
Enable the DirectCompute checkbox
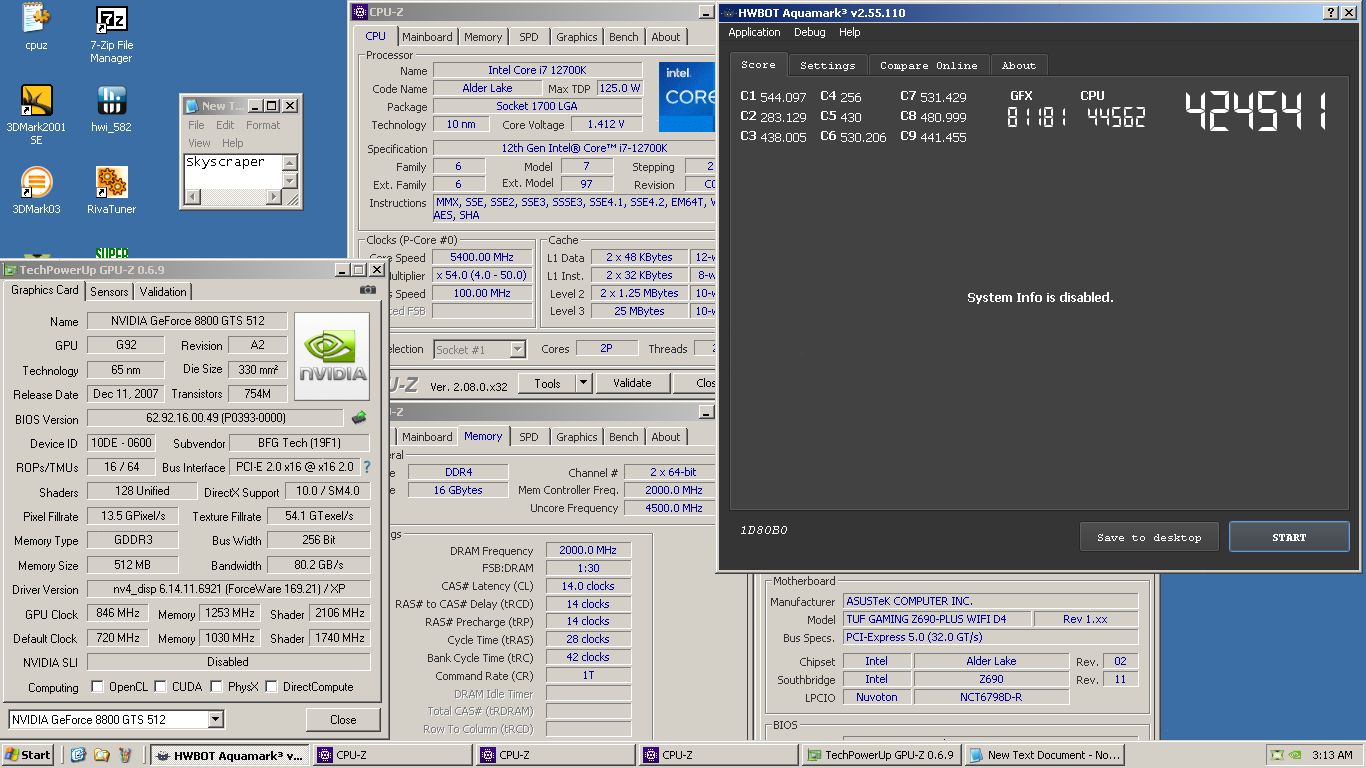pyautogui.click(x=271, y=687)
